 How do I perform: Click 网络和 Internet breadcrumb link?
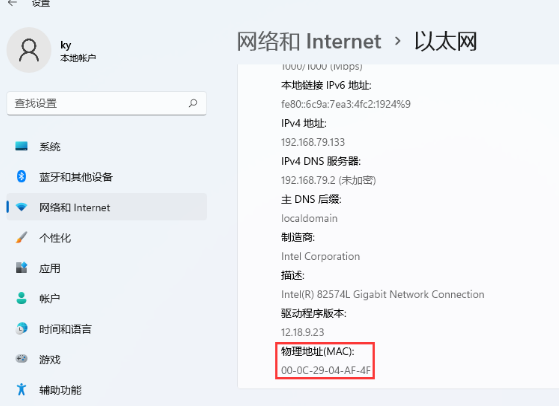click(309, 41)
